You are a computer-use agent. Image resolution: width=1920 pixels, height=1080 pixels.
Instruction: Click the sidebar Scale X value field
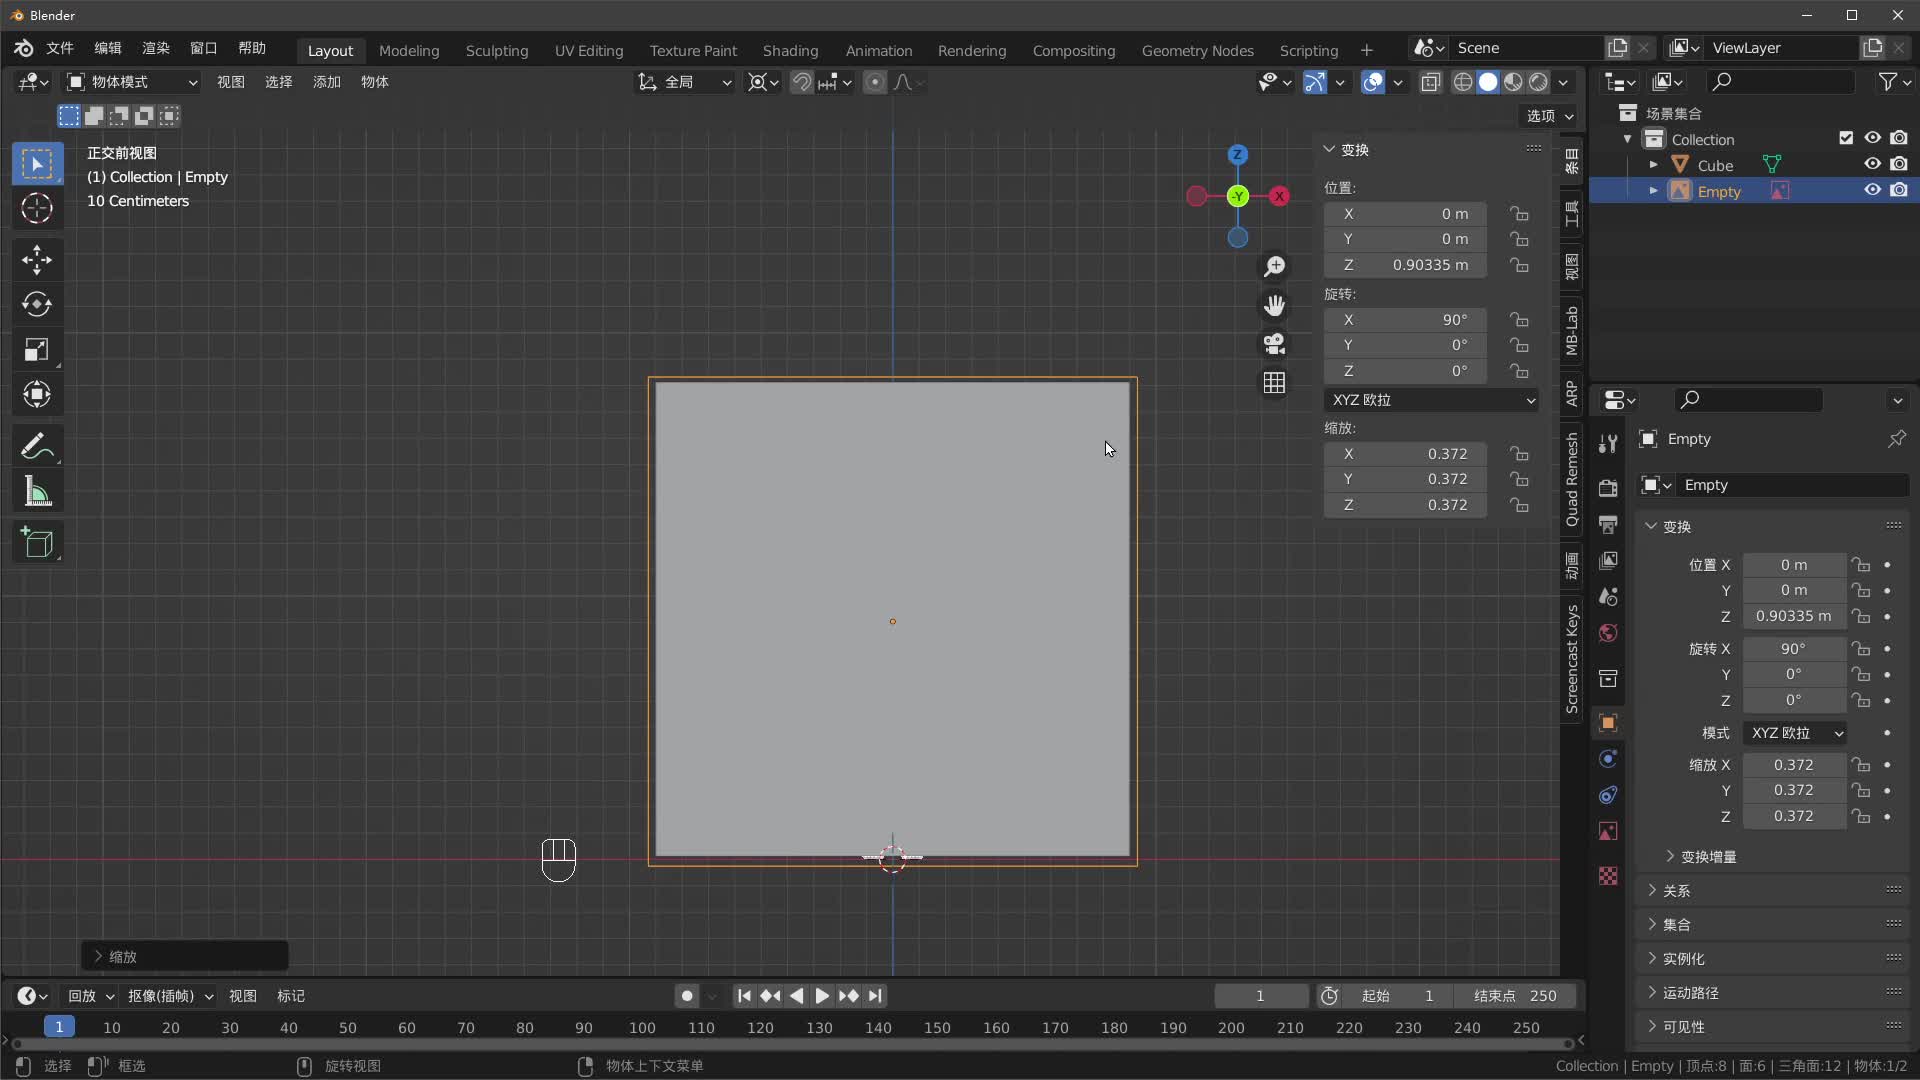coord(1405,453)
